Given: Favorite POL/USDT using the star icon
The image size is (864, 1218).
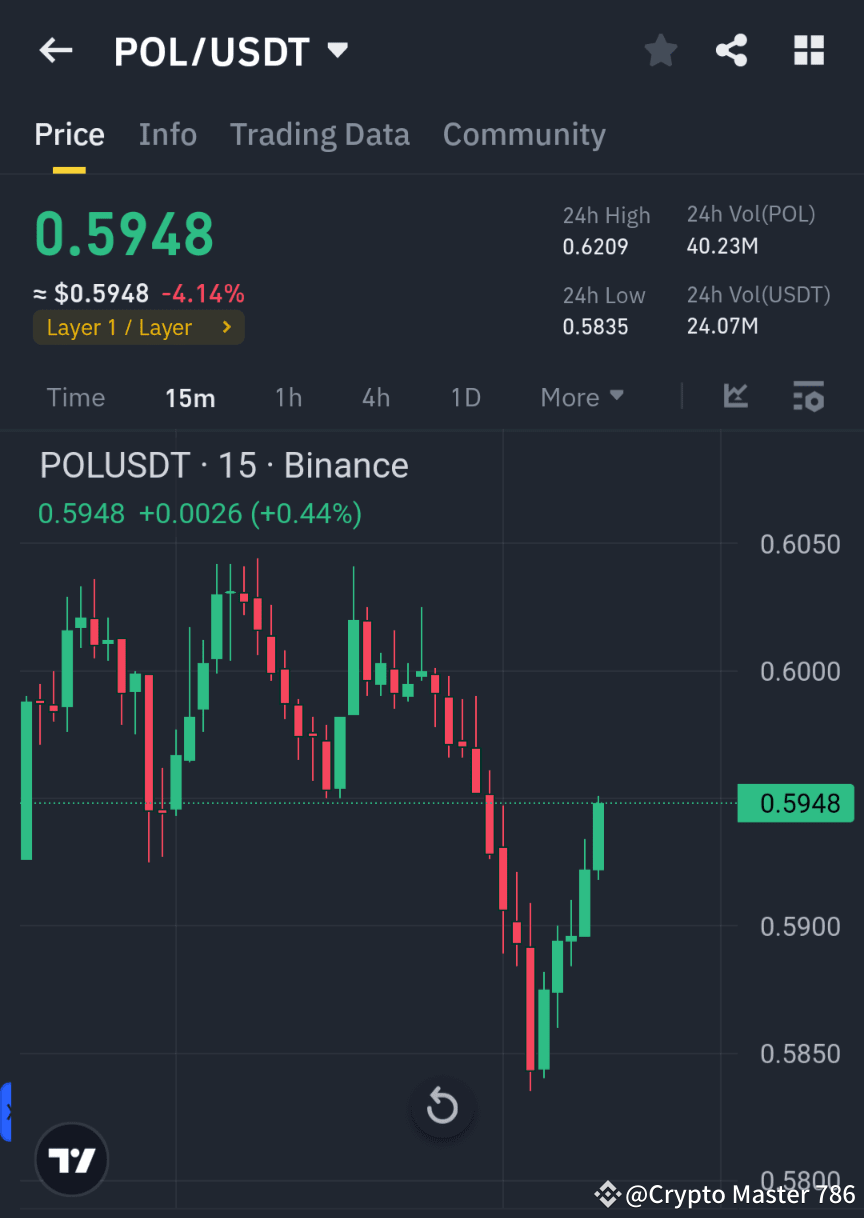Looking at the screenshot, I should [660, 50].
